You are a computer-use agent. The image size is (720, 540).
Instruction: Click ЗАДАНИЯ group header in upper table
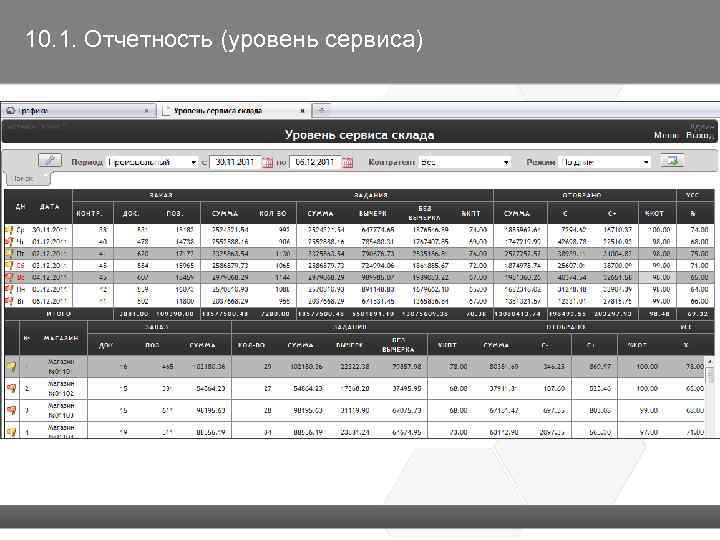click(x=371, y=195)
